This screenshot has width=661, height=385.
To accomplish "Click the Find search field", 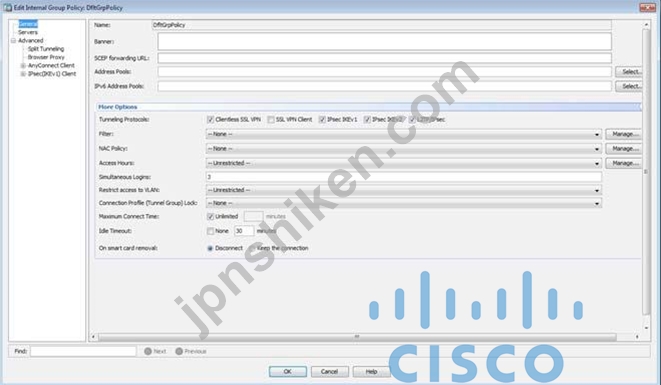I will click(x=83, y=351).
